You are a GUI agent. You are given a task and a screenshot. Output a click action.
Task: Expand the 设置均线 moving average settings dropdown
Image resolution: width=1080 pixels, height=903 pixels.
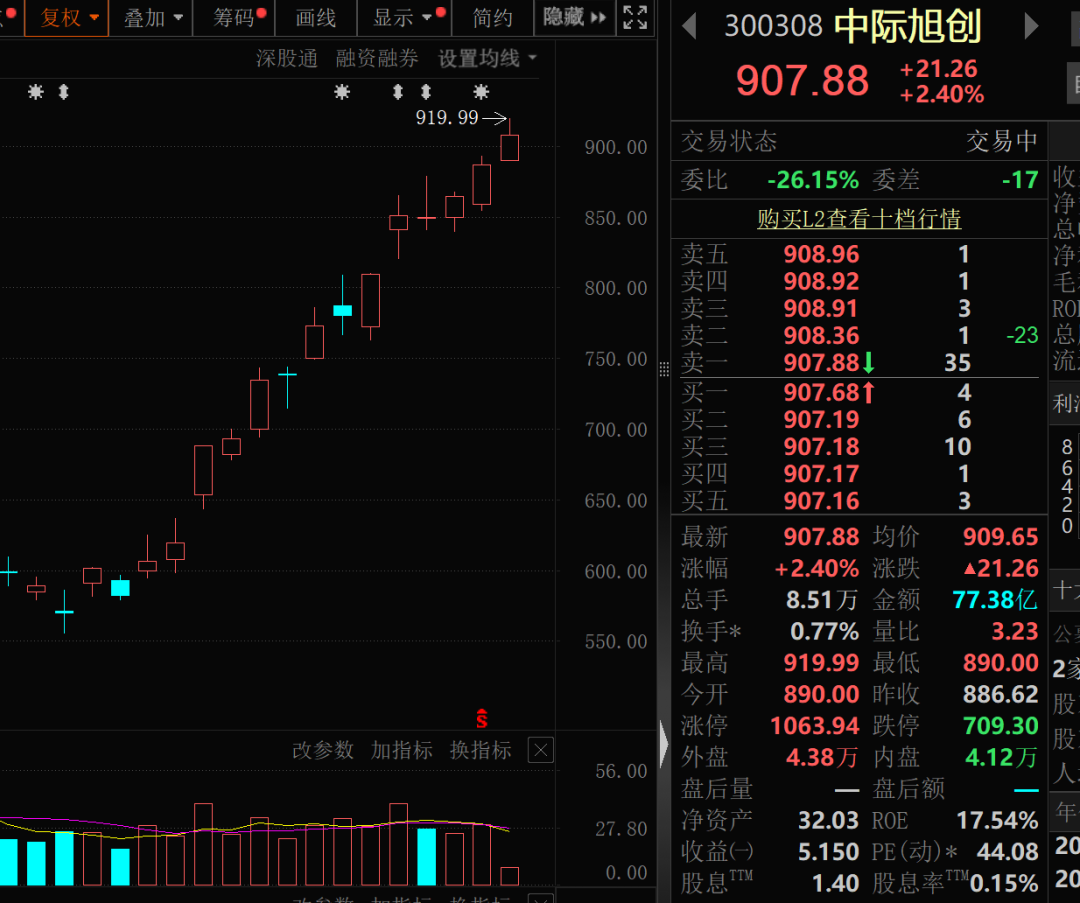tap(487, 59)
